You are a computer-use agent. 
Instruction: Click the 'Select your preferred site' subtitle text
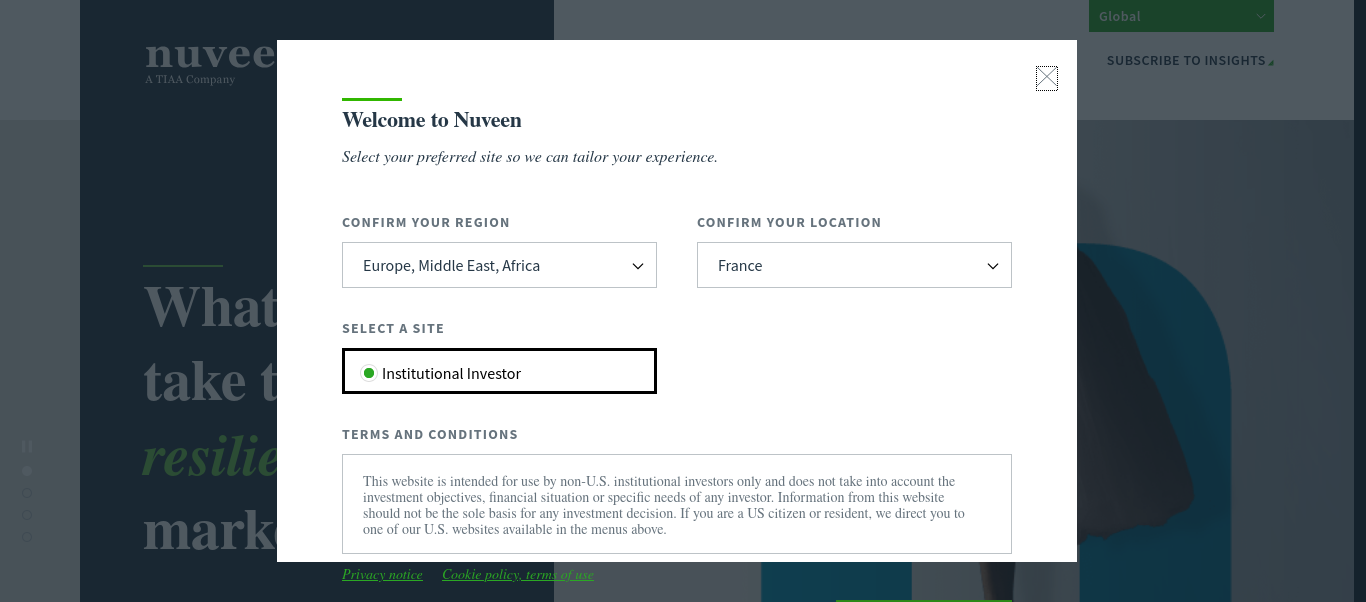pos(530,157)
